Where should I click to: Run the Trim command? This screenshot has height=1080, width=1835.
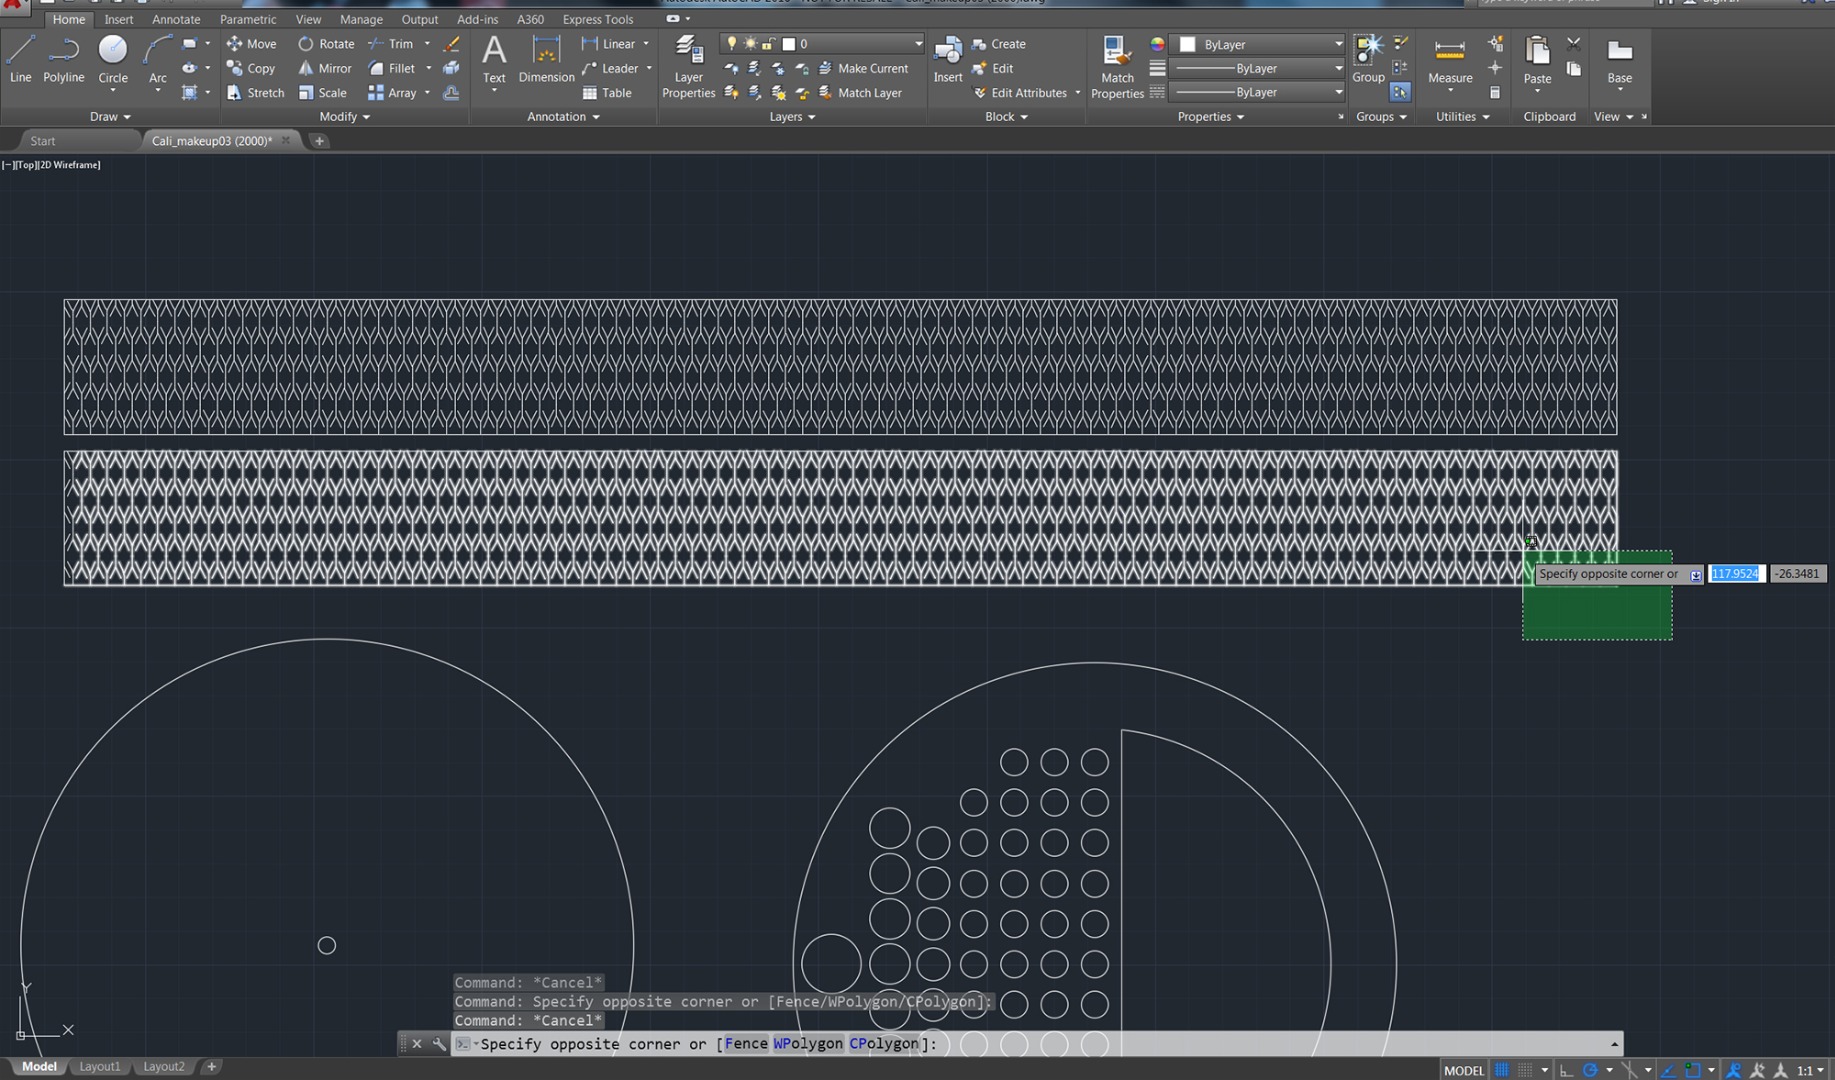coord(391,44)
